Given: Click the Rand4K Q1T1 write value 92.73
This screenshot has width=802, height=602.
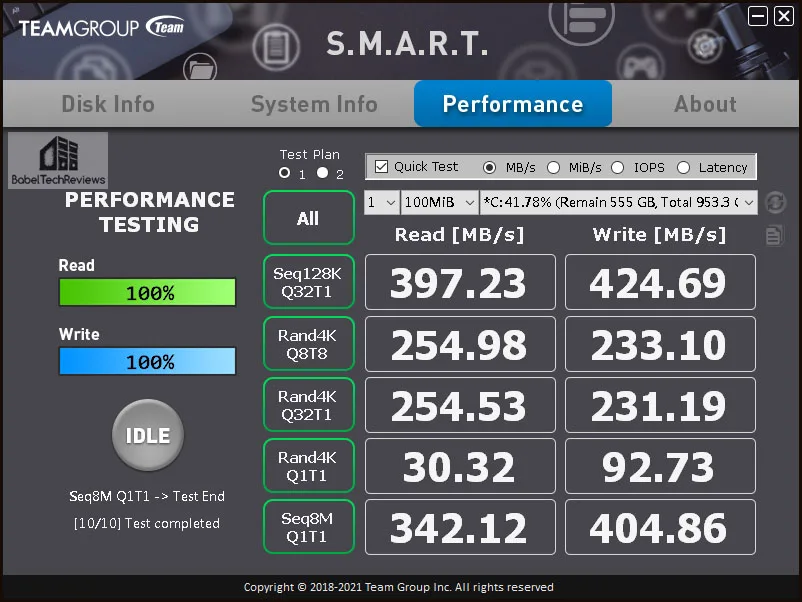Looking at the screenshot, I should pyautogui.click(x=660, y=466).
